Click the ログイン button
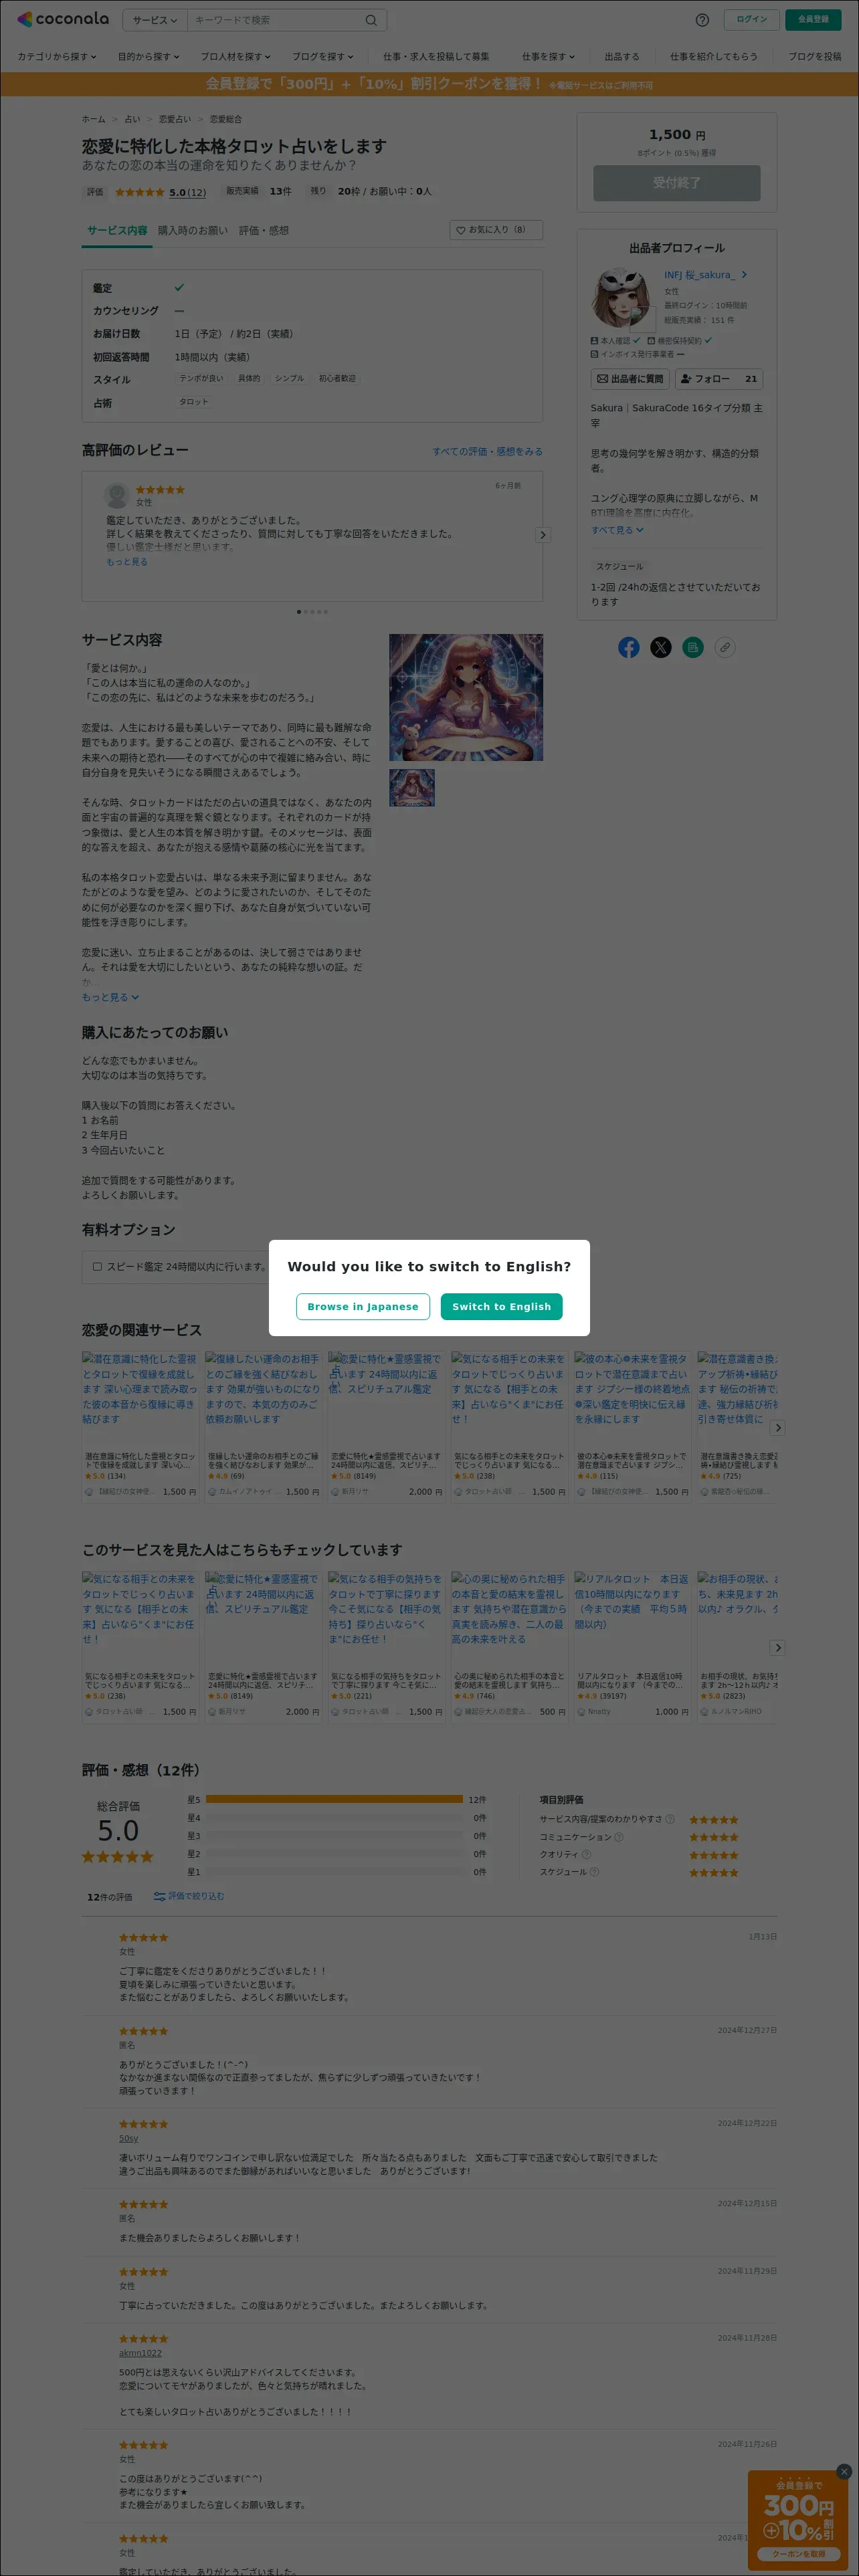The width and height of the screenshot is (859, 2576). (752, 19)
